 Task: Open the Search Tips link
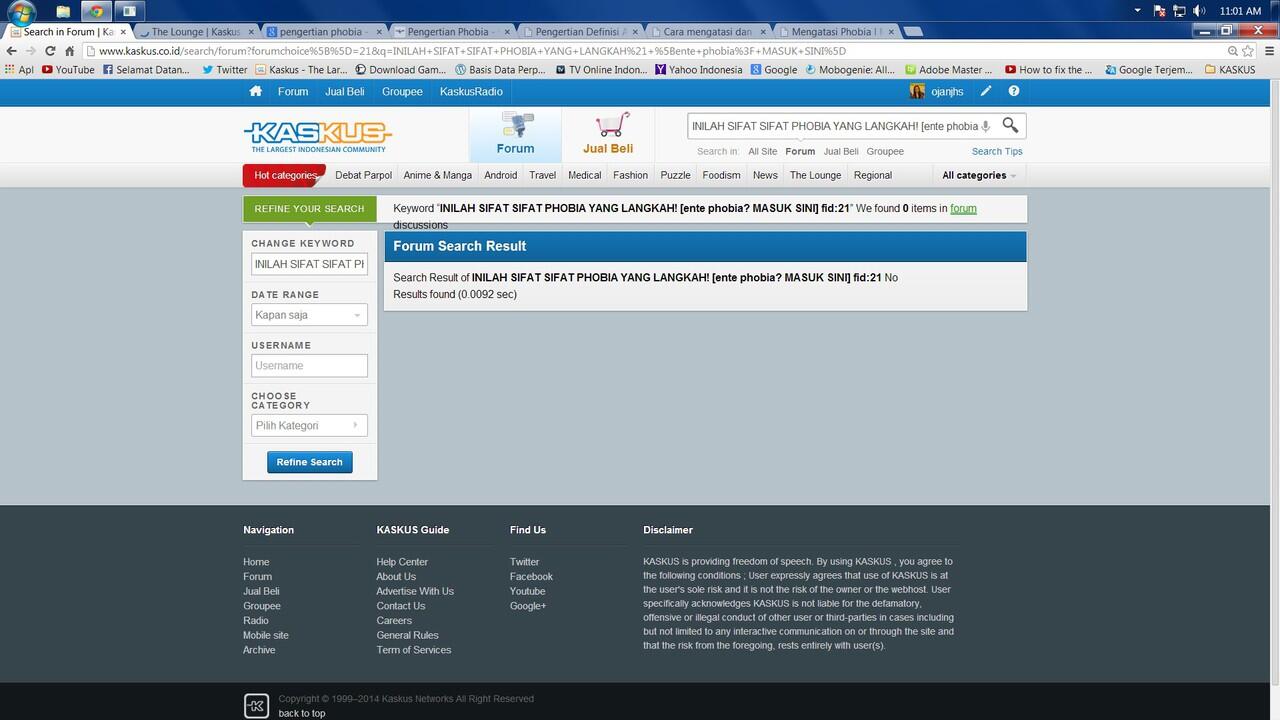(x=997, y=152)
